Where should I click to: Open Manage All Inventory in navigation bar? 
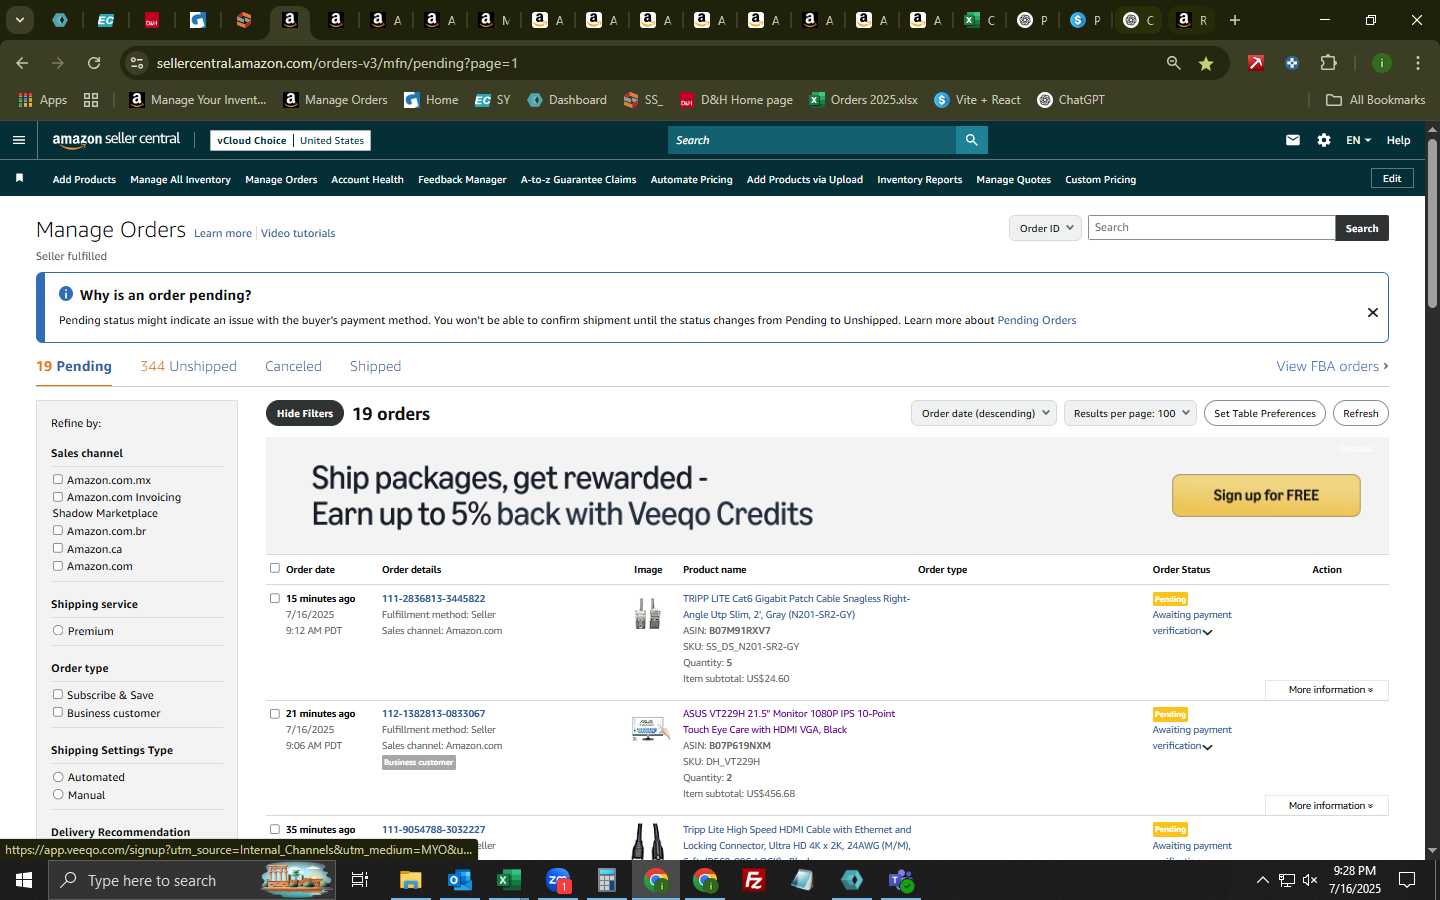pos(180,180)
